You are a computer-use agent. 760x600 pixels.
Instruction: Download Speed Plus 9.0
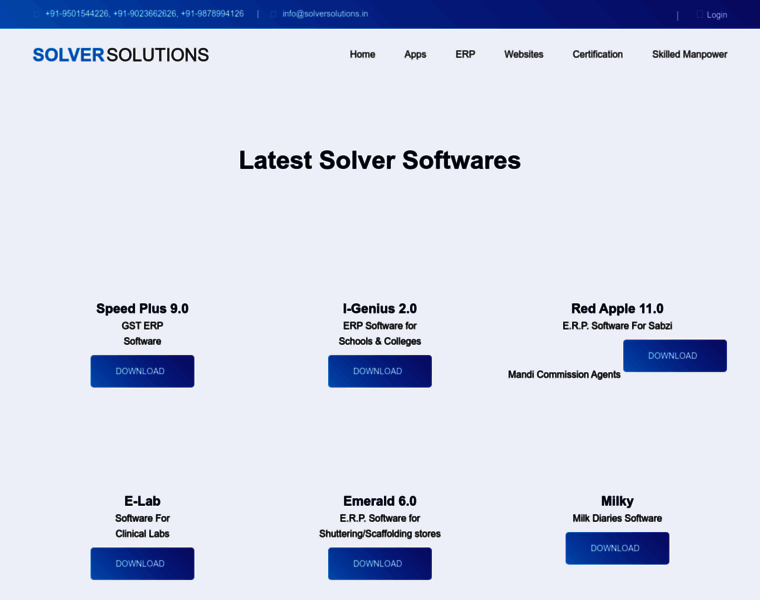tap(142, 371)
